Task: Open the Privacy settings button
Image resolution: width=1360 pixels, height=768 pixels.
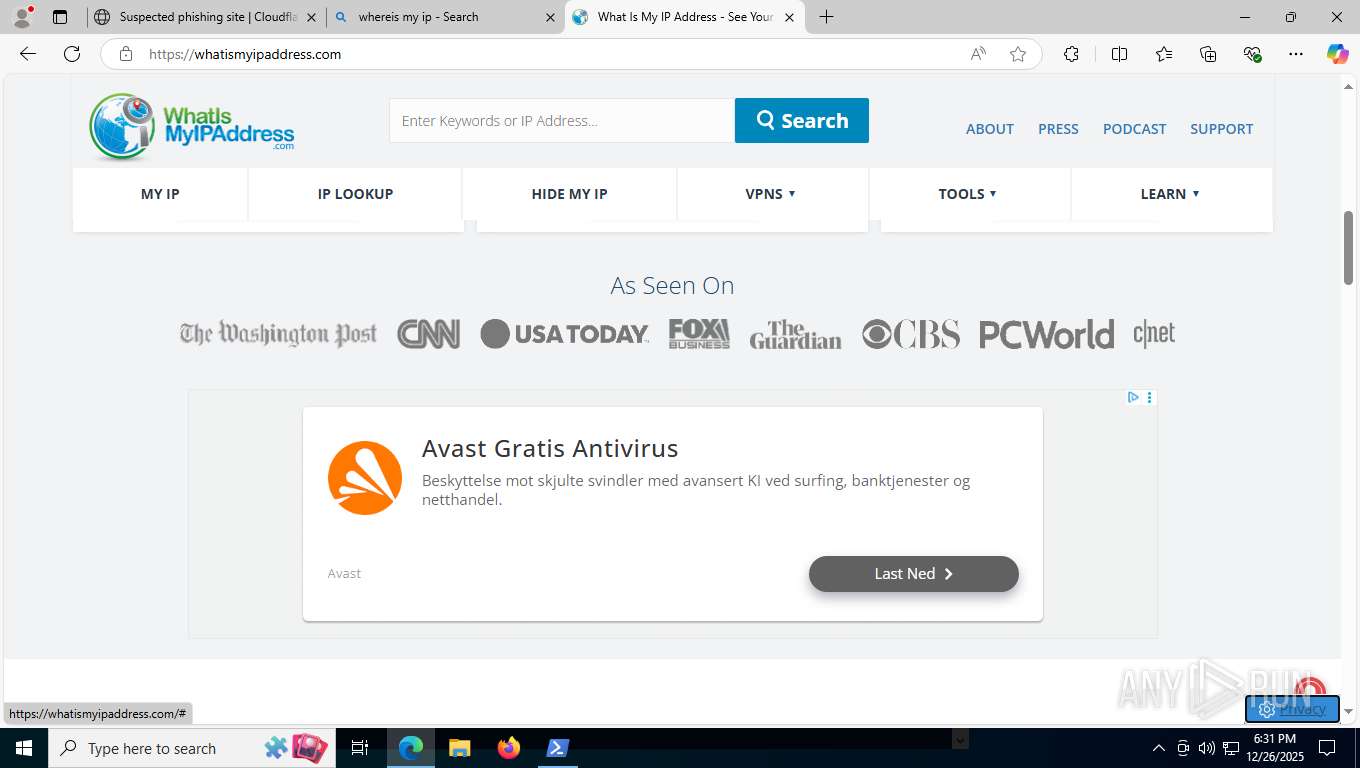Action: (1292, 709)
